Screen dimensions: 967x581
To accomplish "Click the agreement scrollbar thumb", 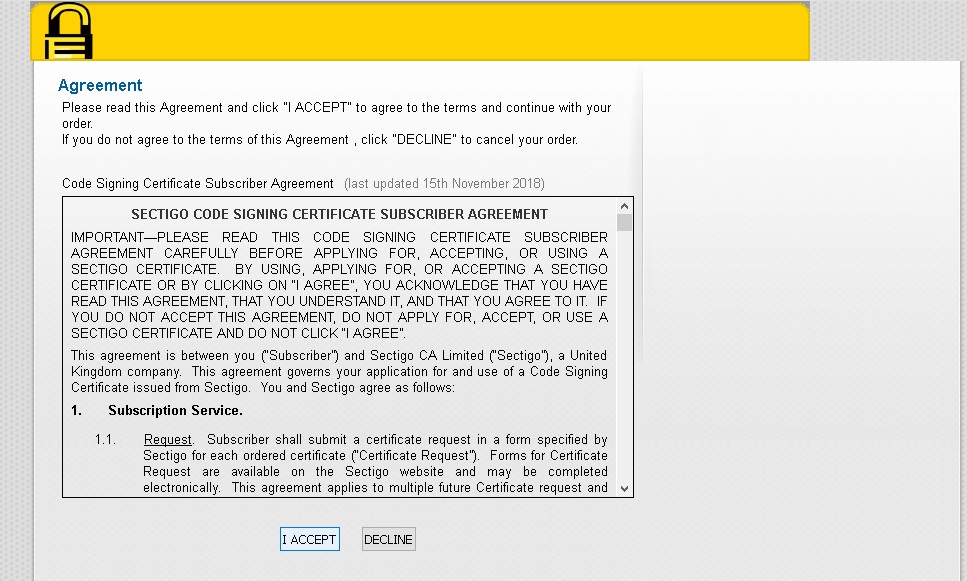I will click(624, 223).
